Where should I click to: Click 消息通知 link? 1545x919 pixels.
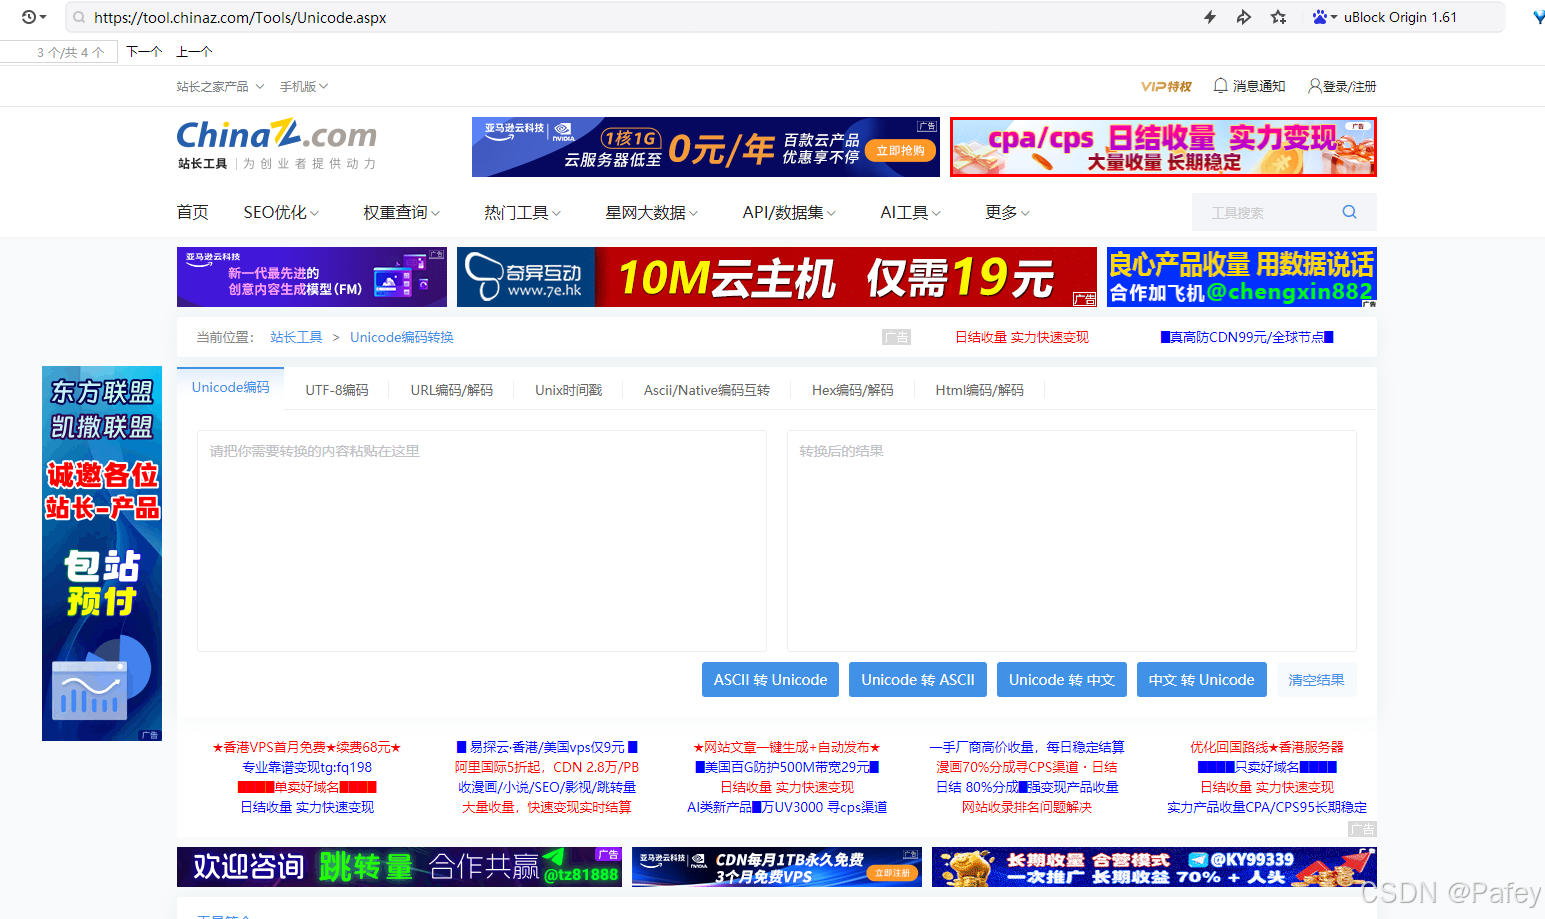1258,86
